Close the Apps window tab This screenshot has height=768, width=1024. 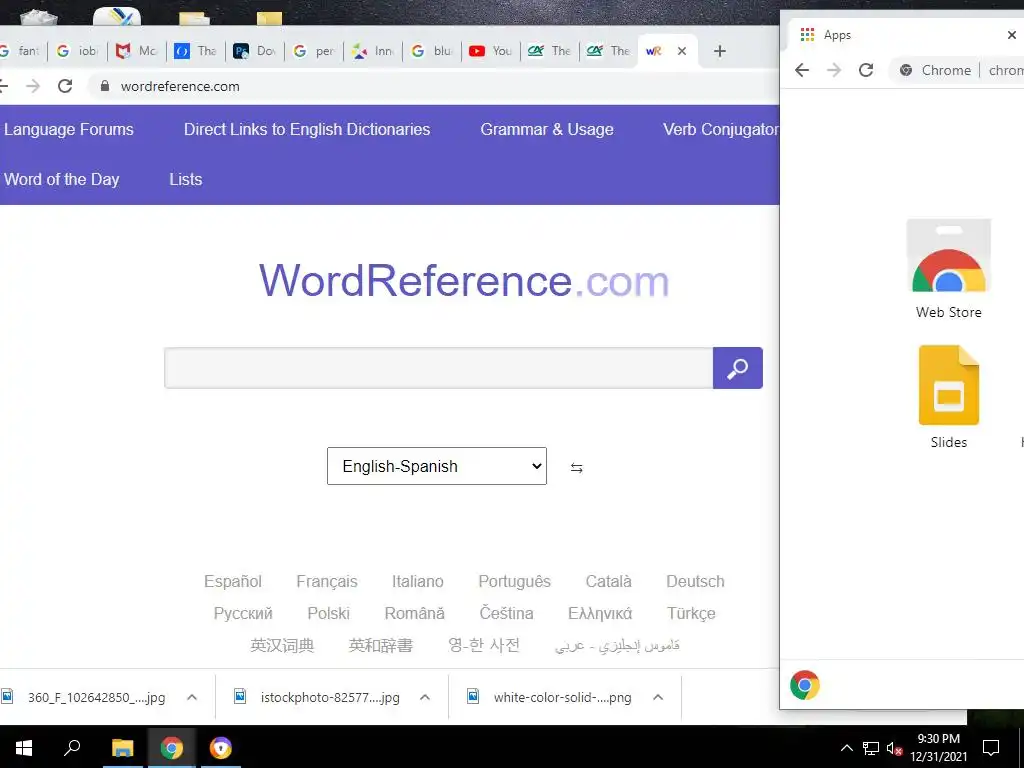click(1012, 35)
